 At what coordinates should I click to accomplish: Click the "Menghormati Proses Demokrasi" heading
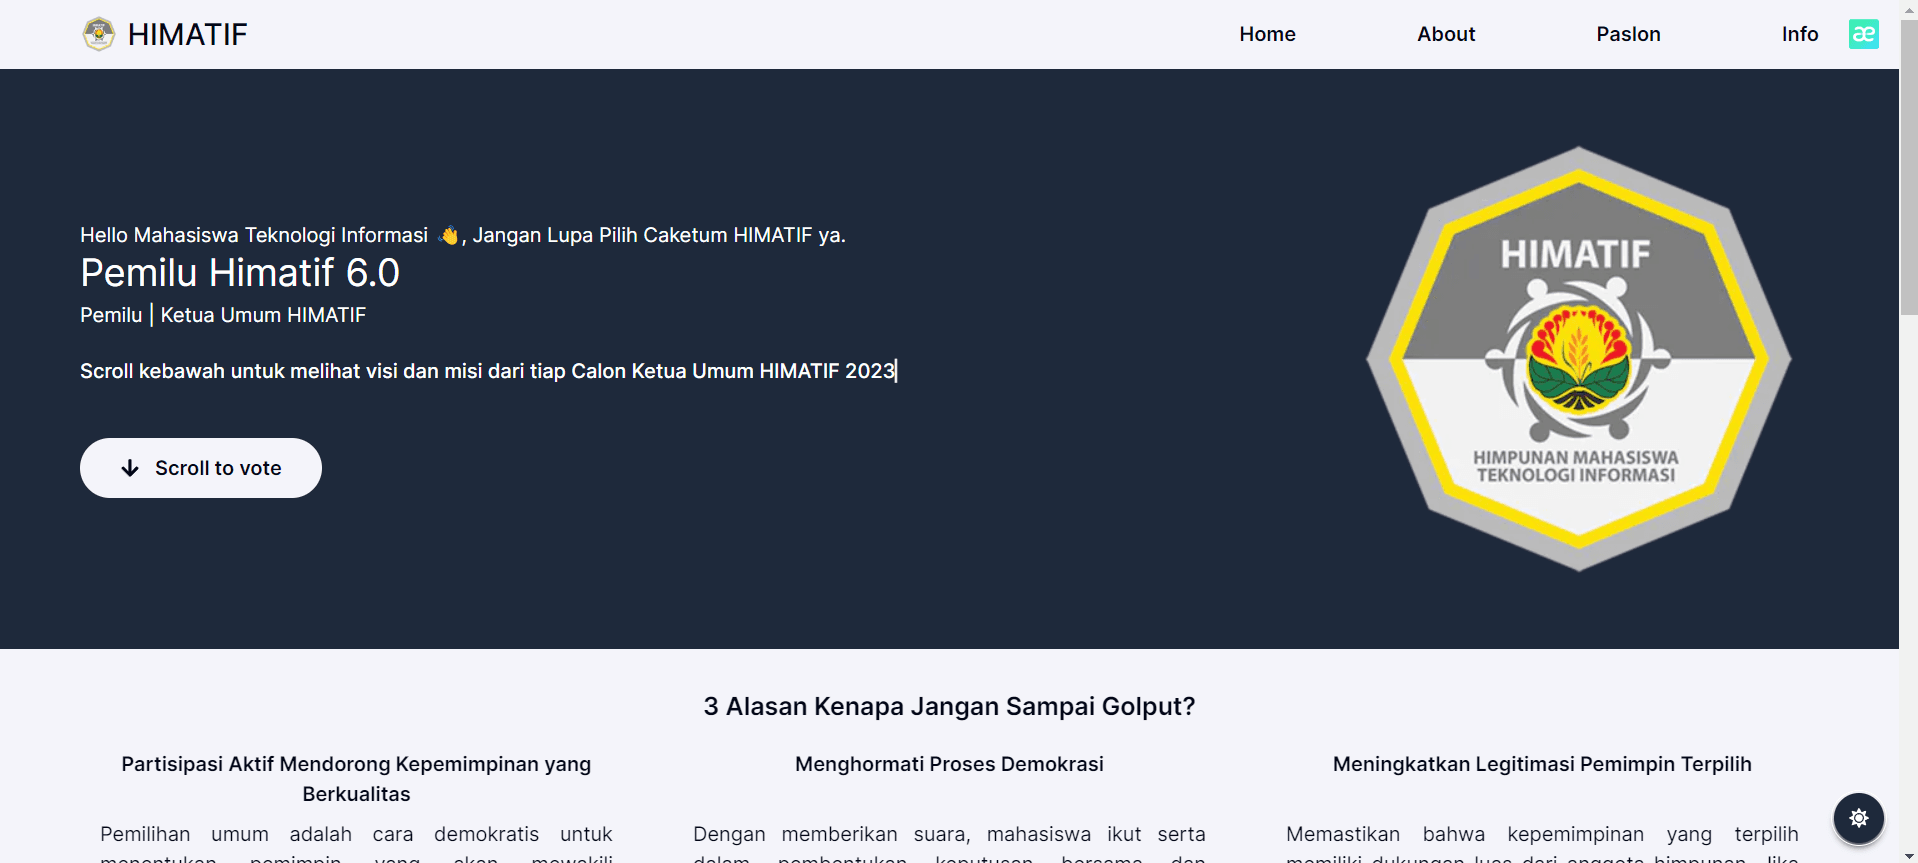pyautogui.click(x=949, y=764)
